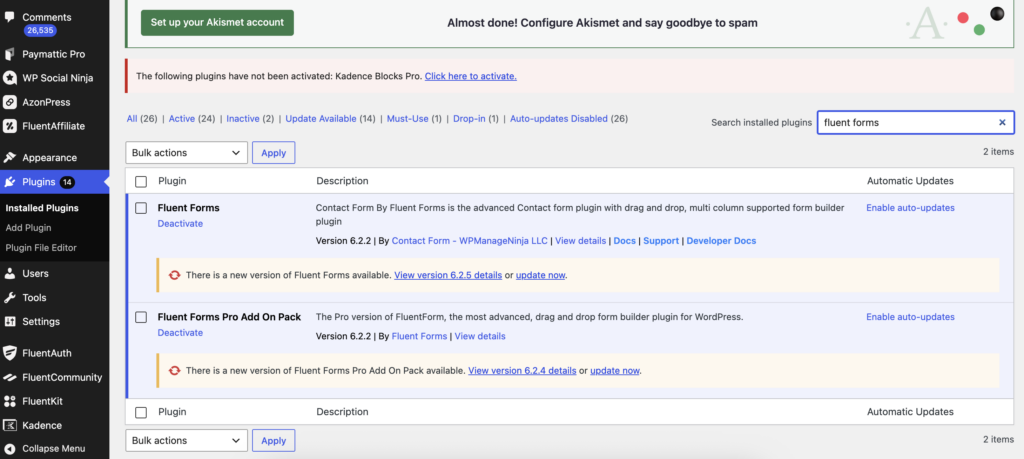
Task: Click the bottom Apply button
Action: click(x=274, y=441)
